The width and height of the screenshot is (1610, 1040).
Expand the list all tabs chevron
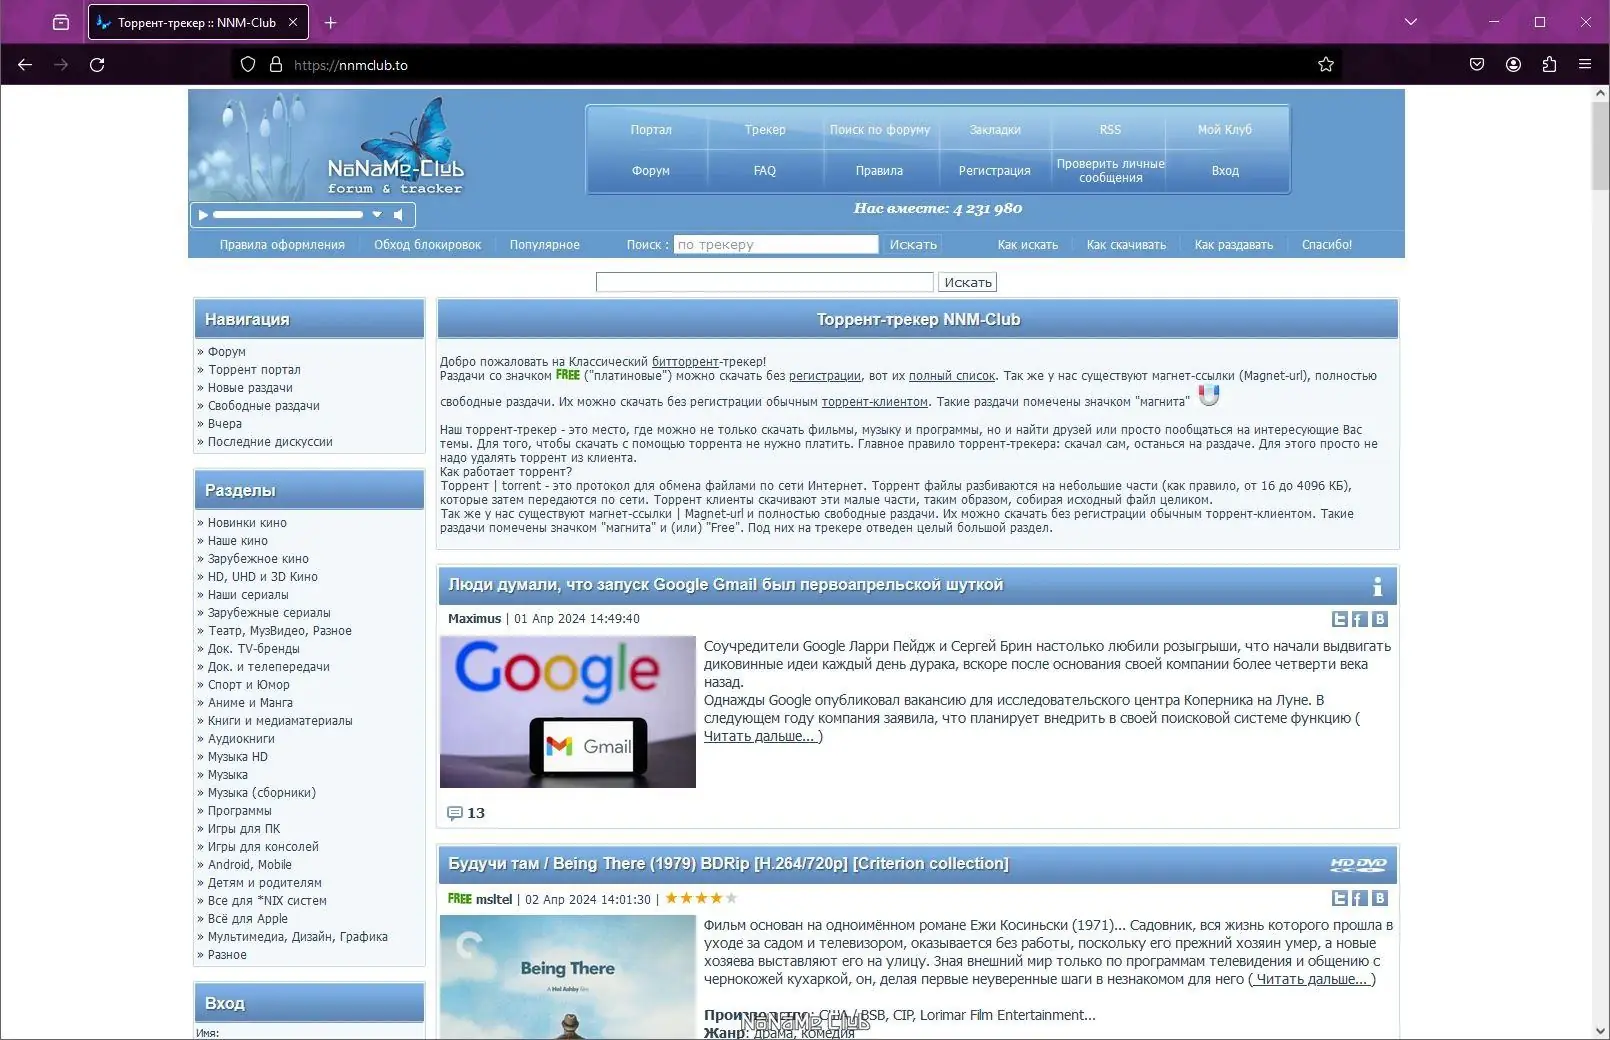tap(1411, 22)
